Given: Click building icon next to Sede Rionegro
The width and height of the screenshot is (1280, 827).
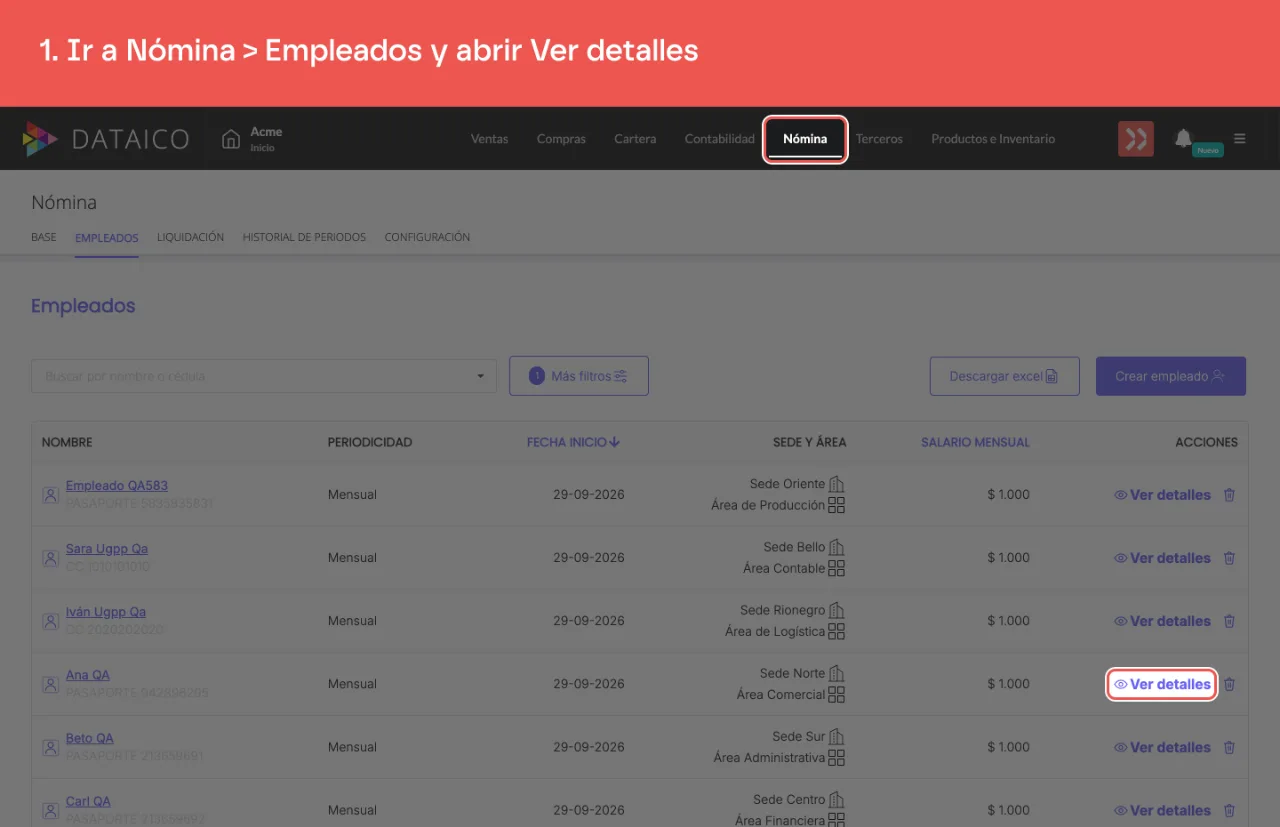Looking at the screenshot, I should [x=837, y=610].
